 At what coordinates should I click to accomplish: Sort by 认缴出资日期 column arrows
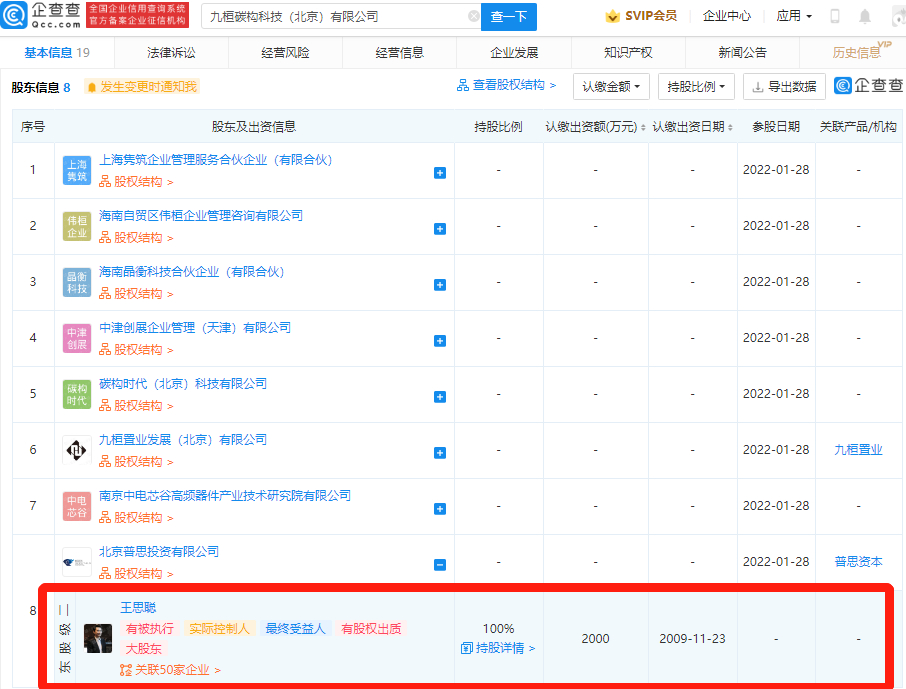point(730,127)
